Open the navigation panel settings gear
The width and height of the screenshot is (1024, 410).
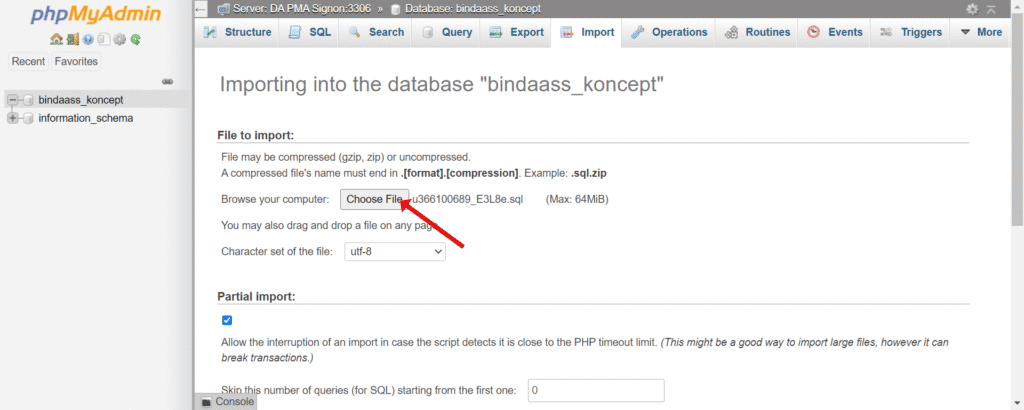pos(119,40)
